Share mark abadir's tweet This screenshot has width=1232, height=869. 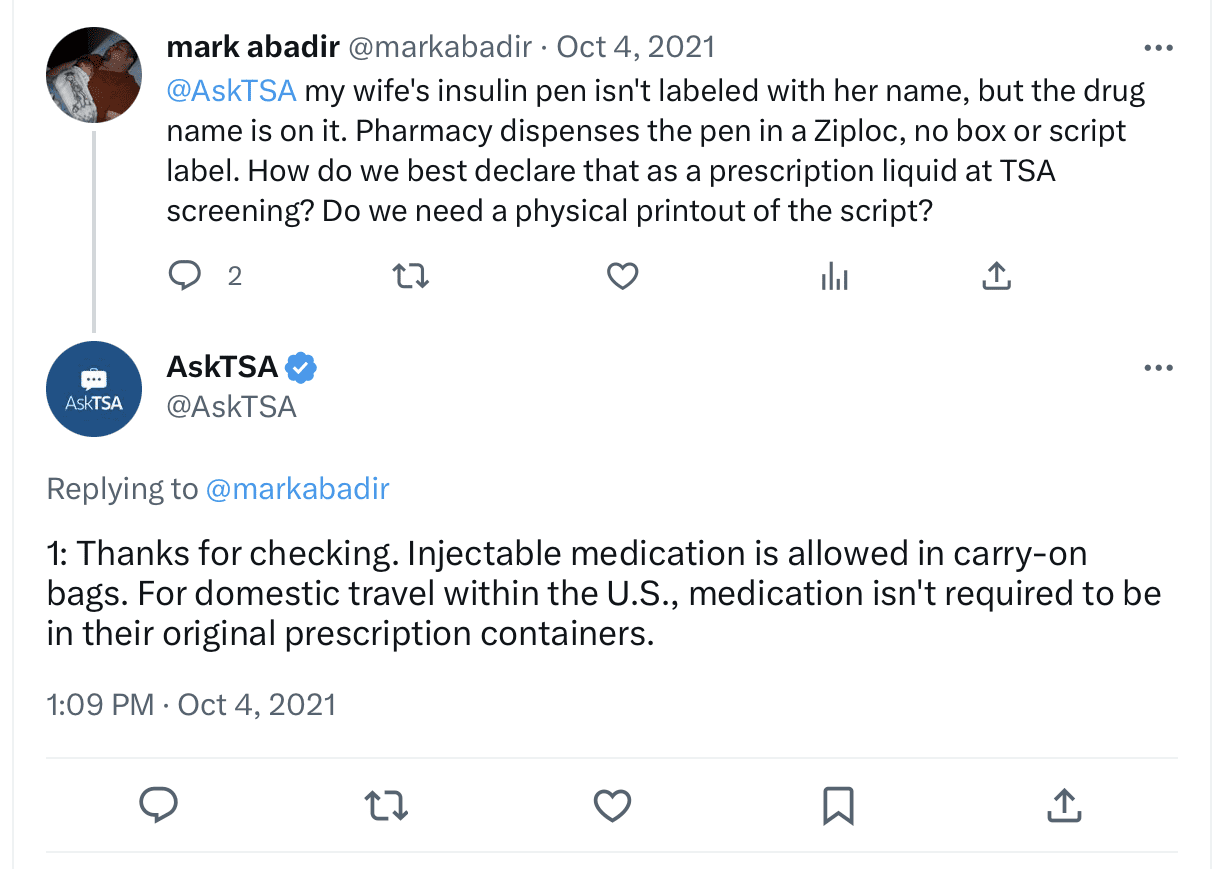point(996,275)
